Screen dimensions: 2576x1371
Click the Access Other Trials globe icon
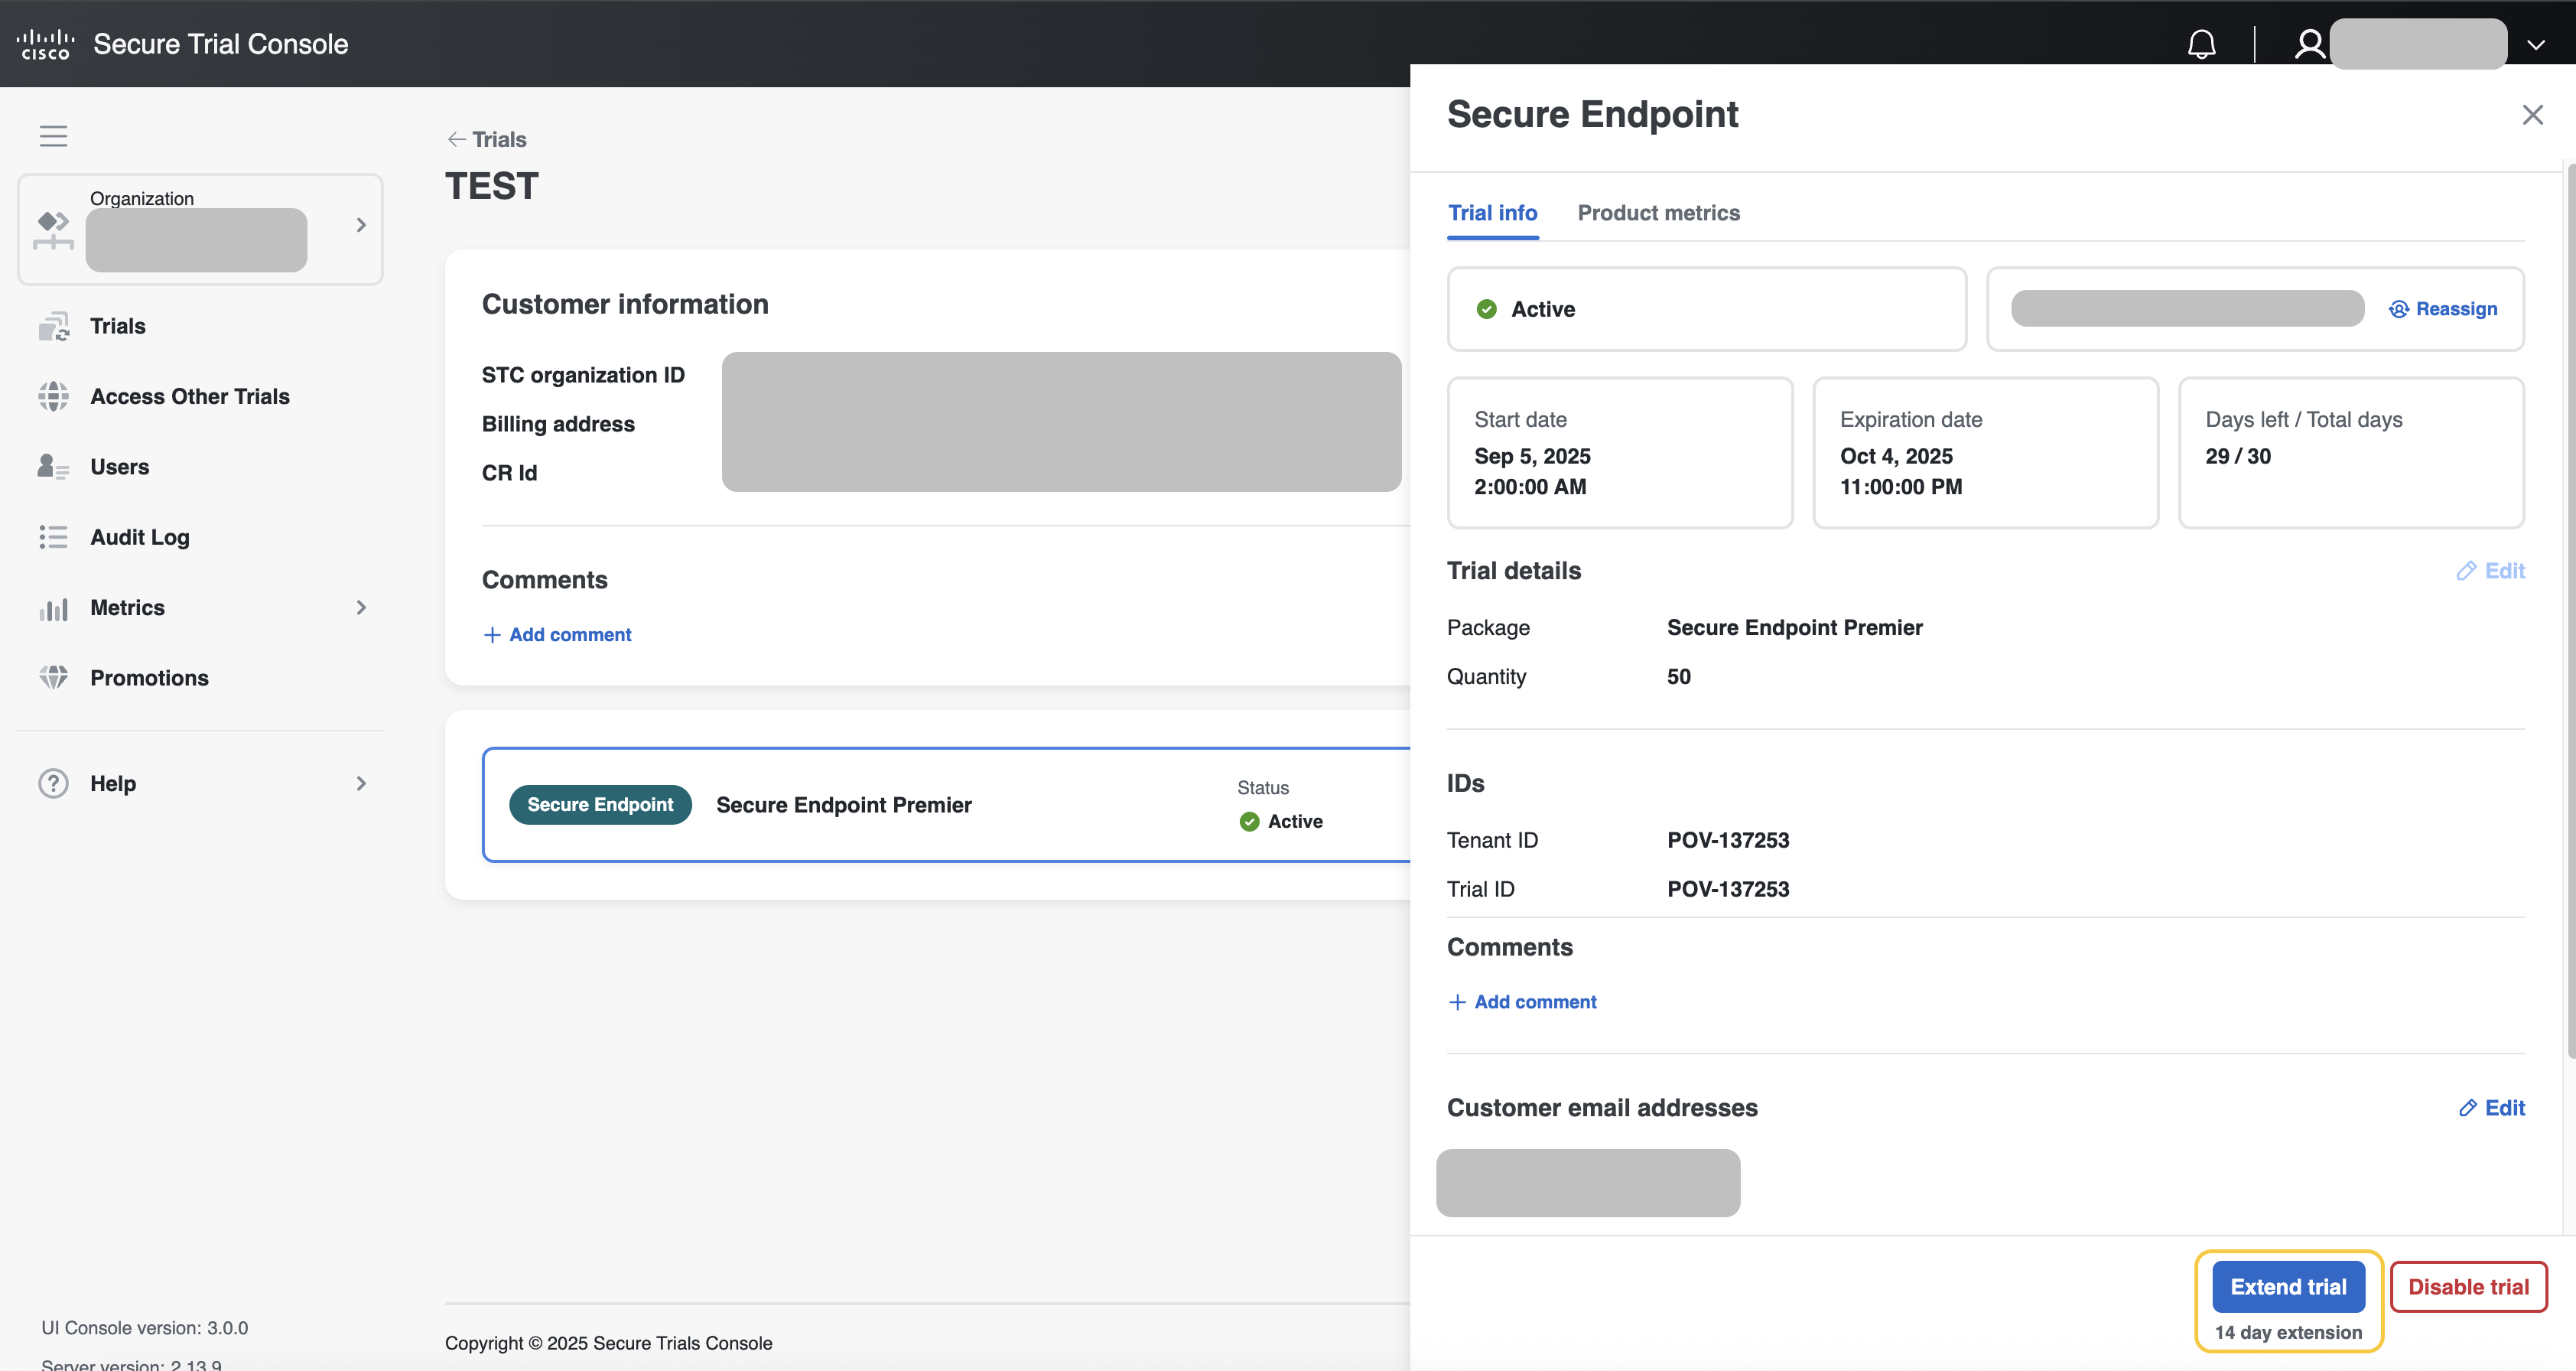(54, 396)
